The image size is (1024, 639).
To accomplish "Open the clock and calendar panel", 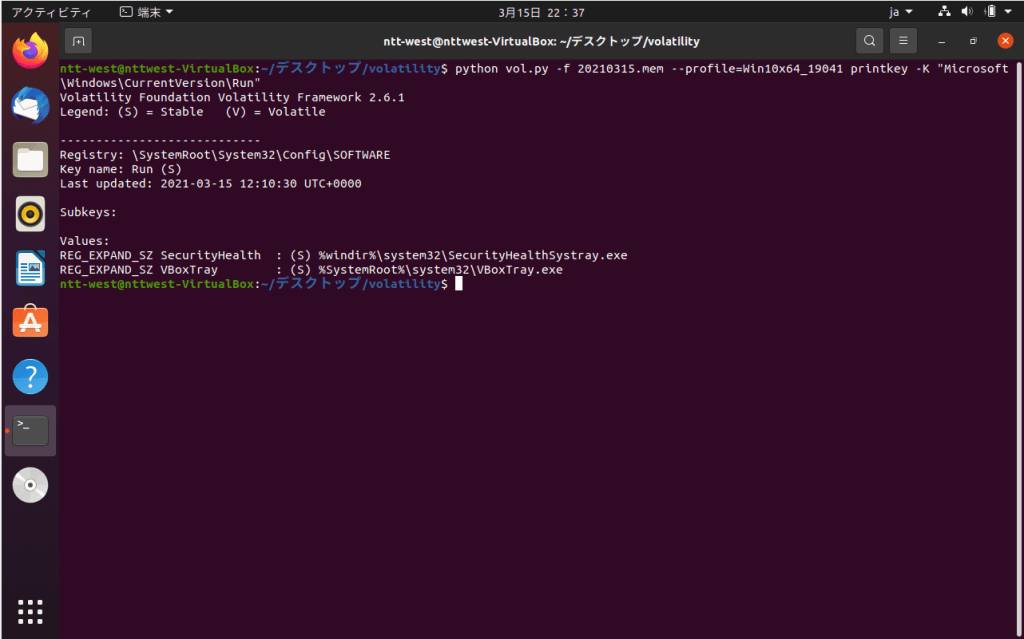I will coord(541,12).
